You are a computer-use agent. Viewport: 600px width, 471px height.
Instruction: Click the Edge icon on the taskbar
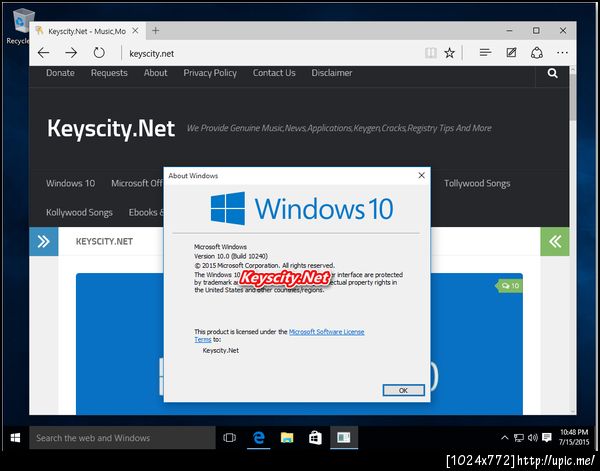(259, 438)
